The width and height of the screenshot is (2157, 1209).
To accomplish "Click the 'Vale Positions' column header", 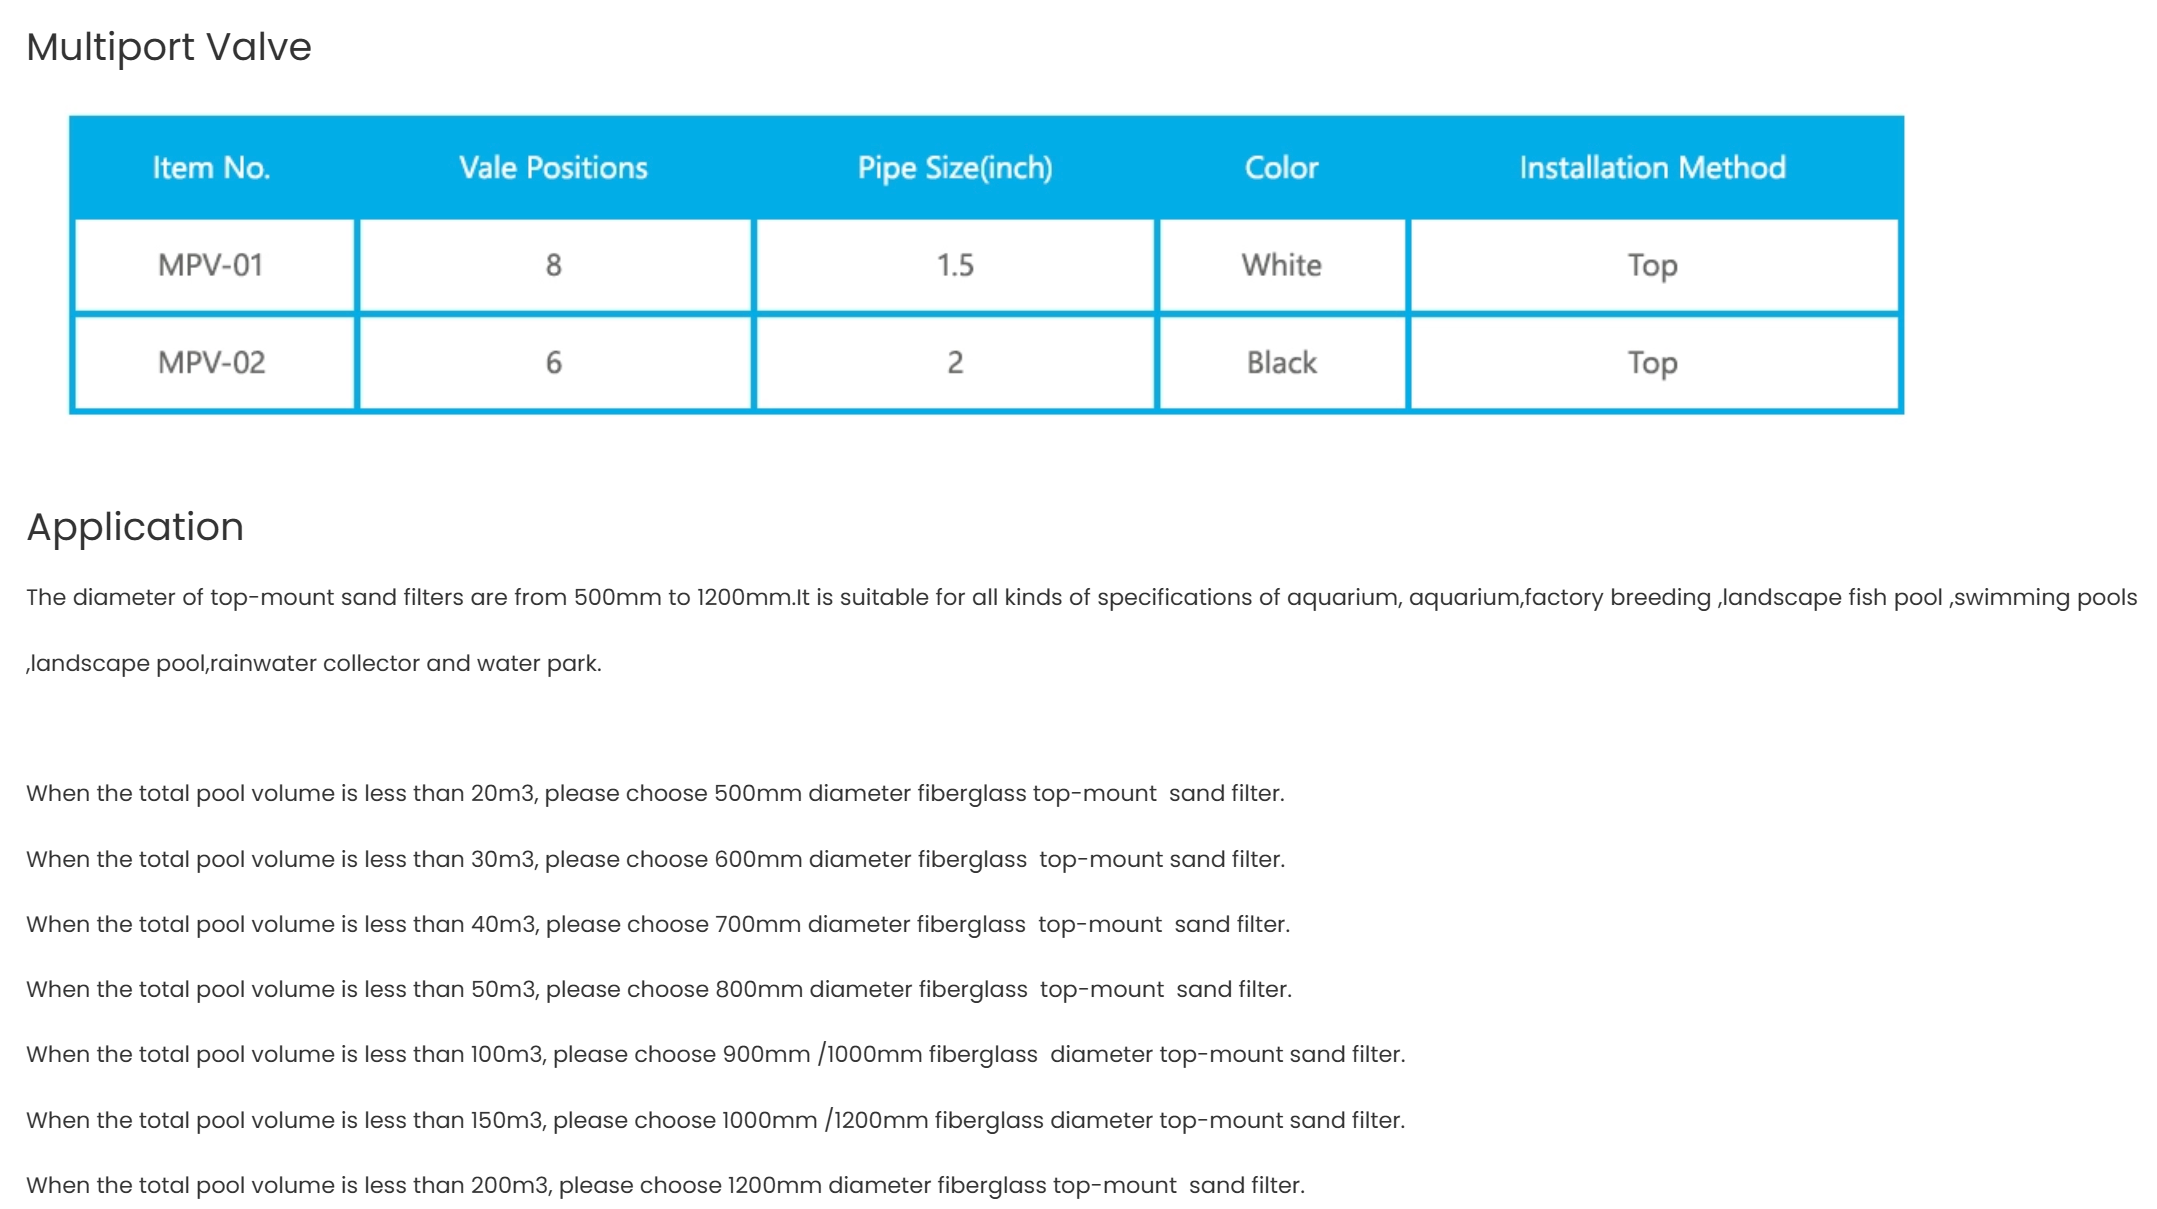I will 554,167.
